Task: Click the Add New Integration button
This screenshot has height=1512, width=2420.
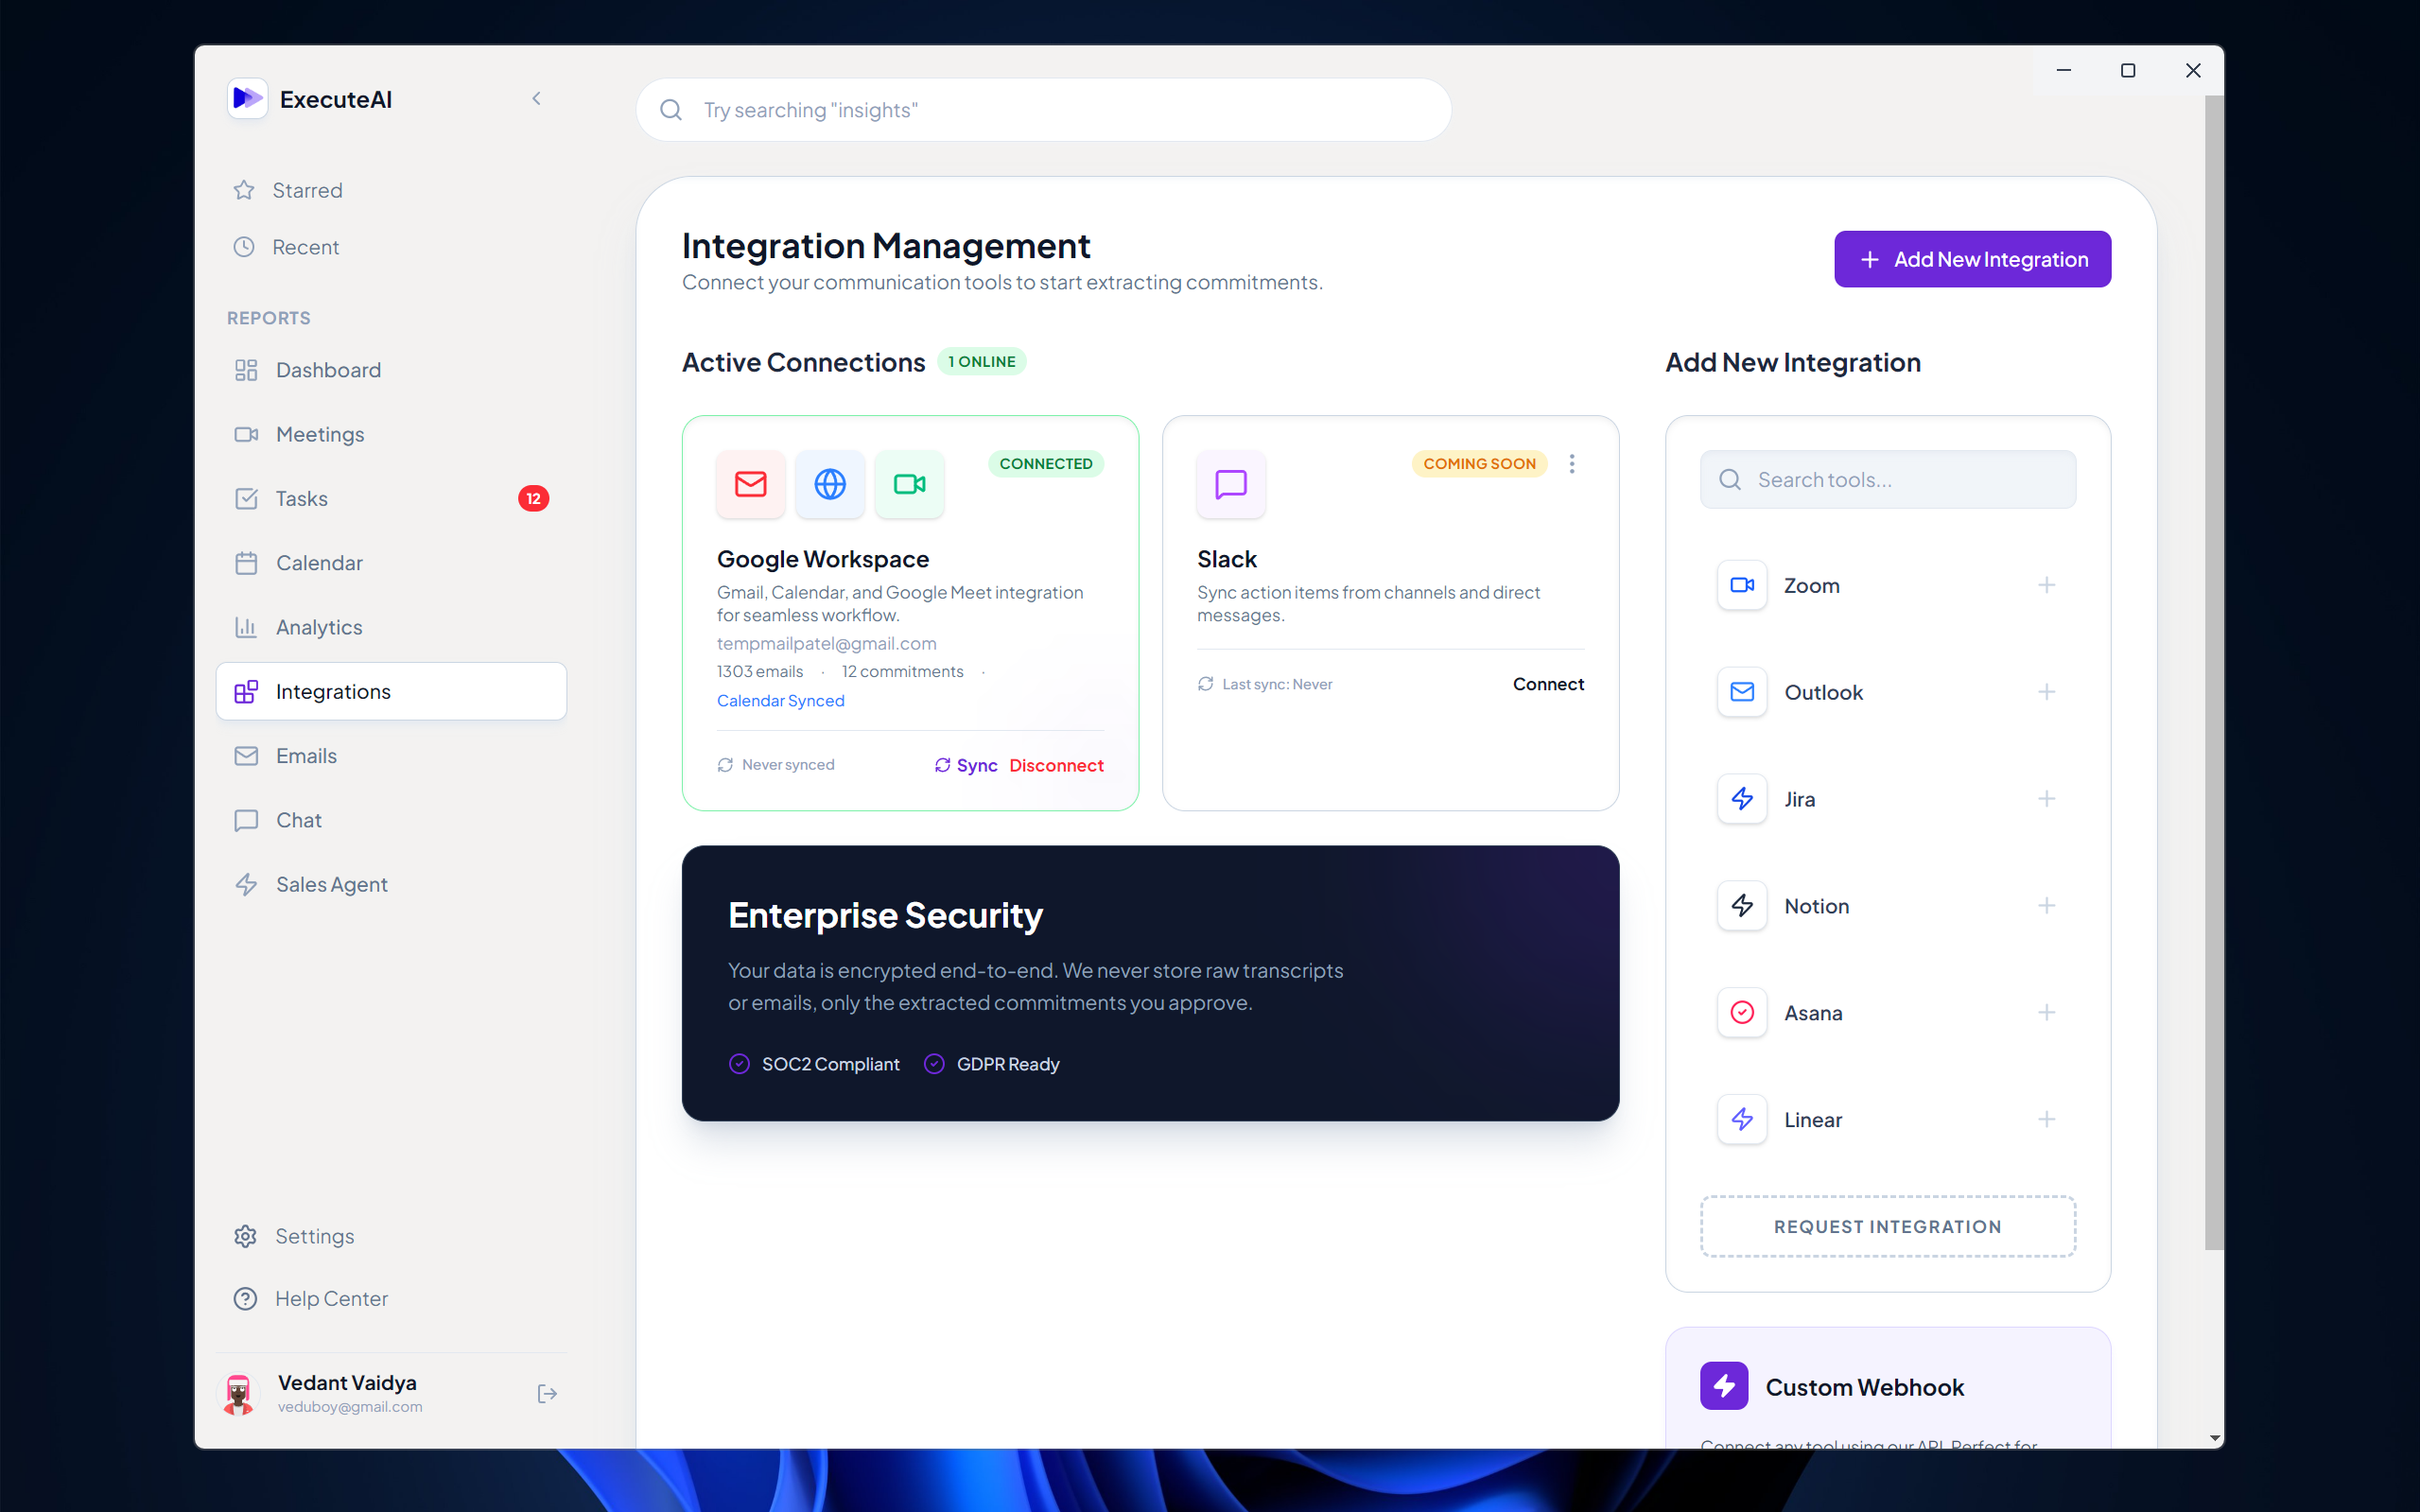Action: tap(1972, 259)
